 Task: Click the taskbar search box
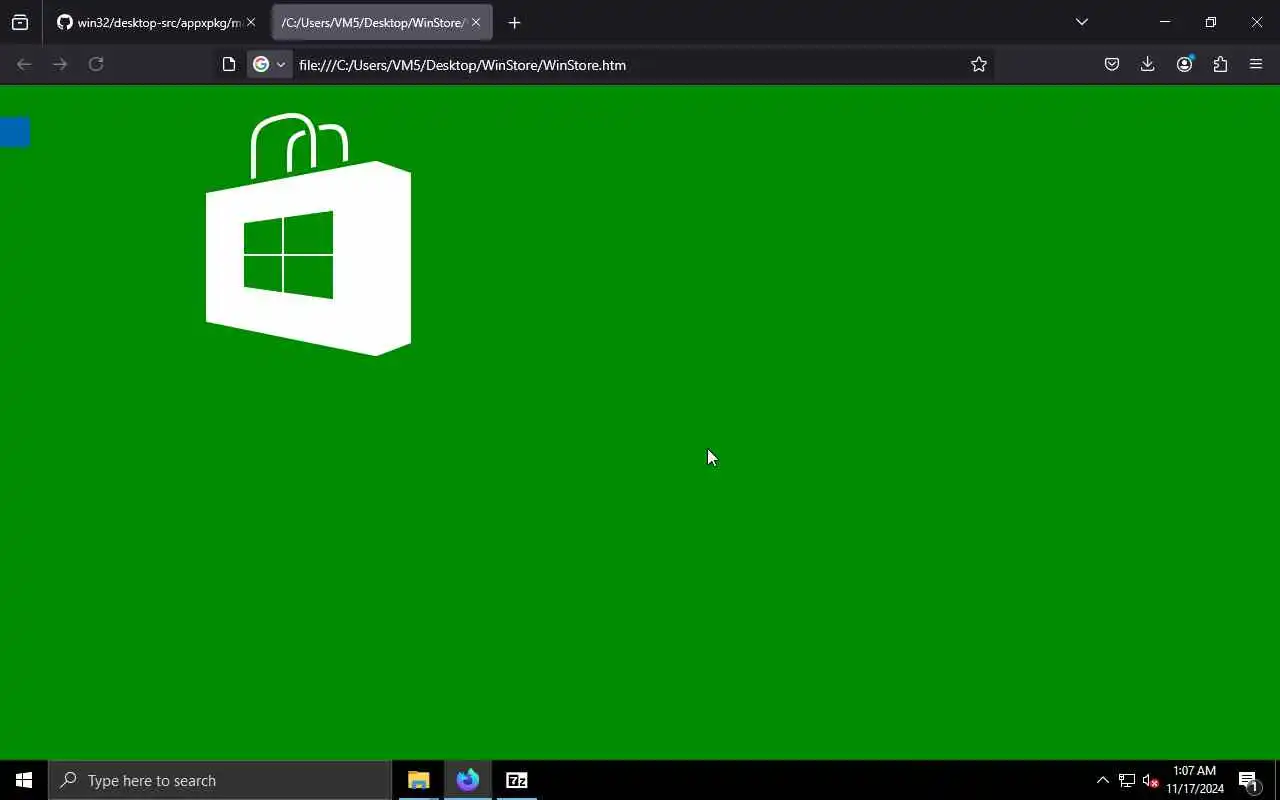220,780
